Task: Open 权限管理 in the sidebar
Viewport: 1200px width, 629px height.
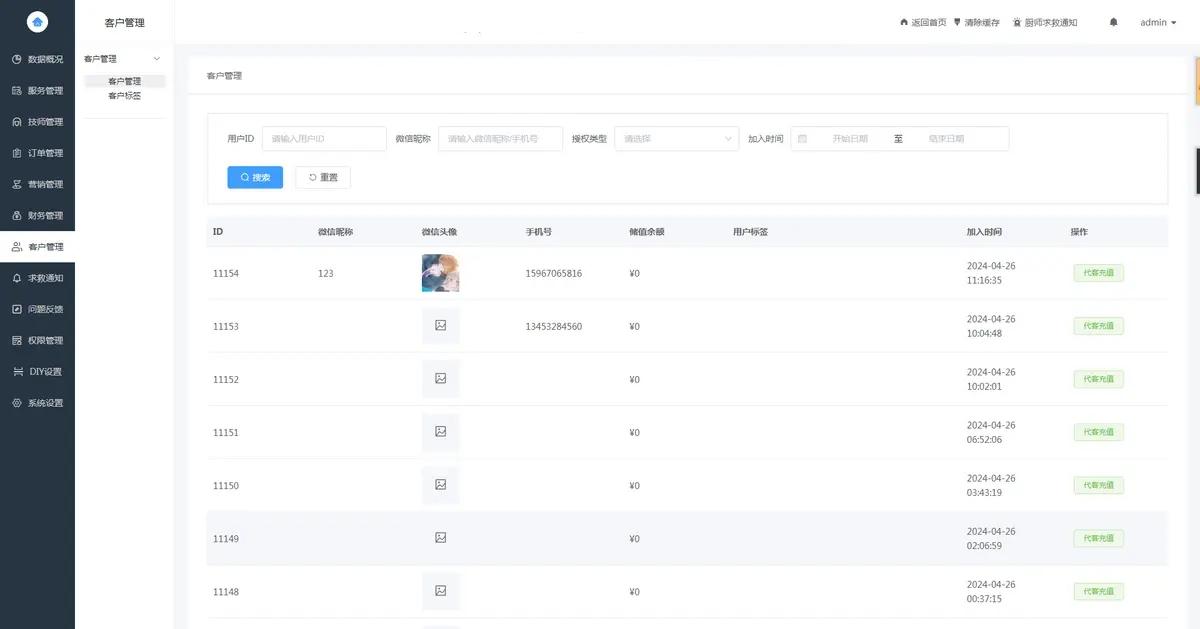Action: (x=37, y=340)
